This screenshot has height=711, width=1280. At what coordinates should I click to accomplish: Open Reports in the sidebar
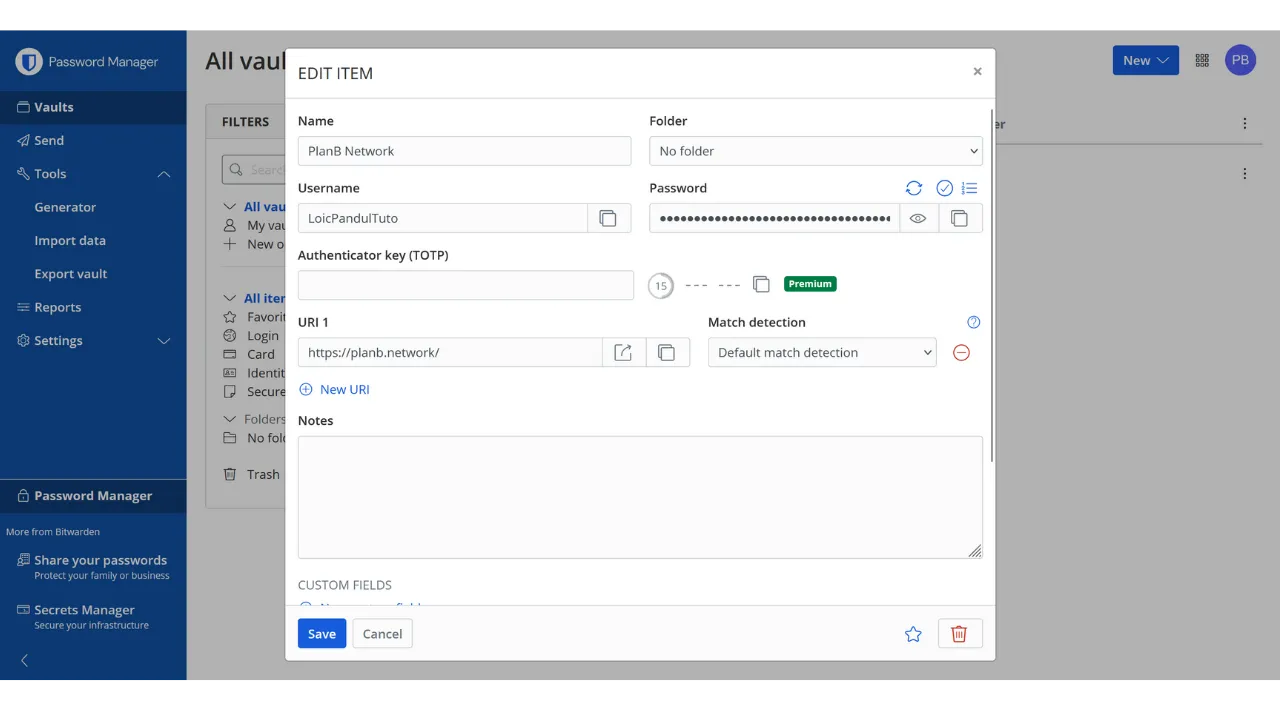tap(57, 308)
